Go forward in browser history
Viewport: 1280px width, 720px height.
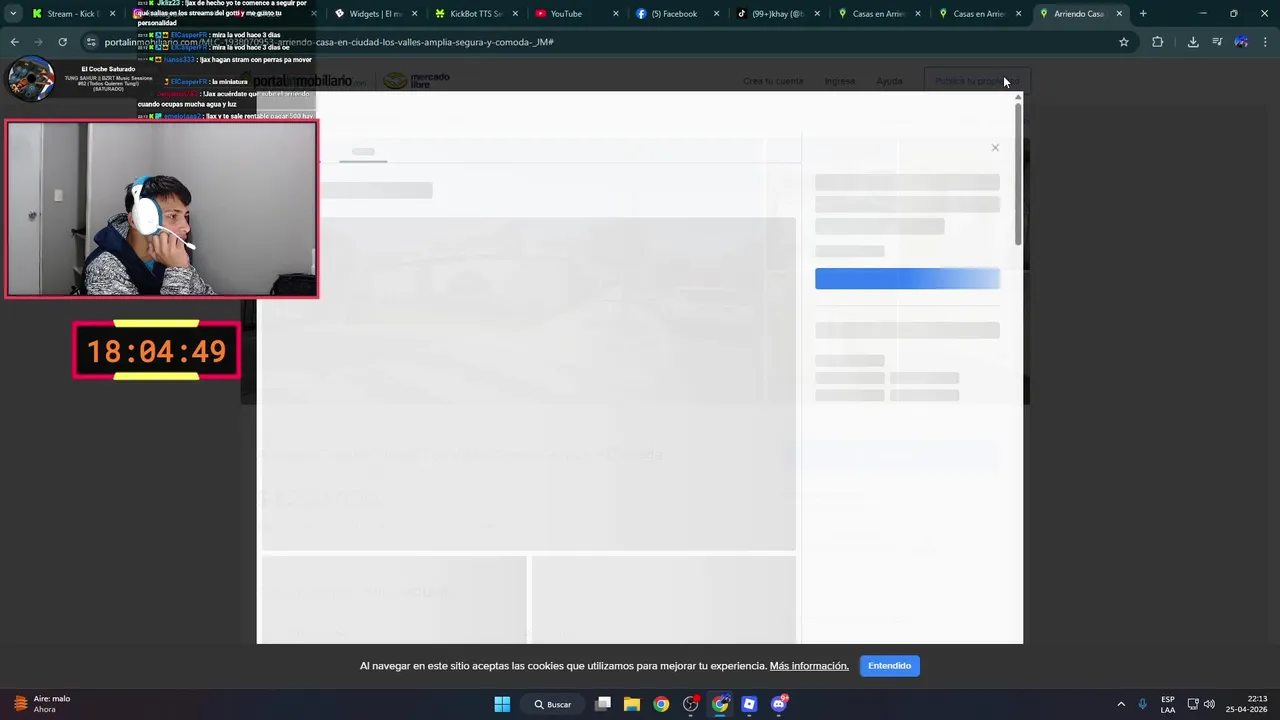[x=38, y=42]
